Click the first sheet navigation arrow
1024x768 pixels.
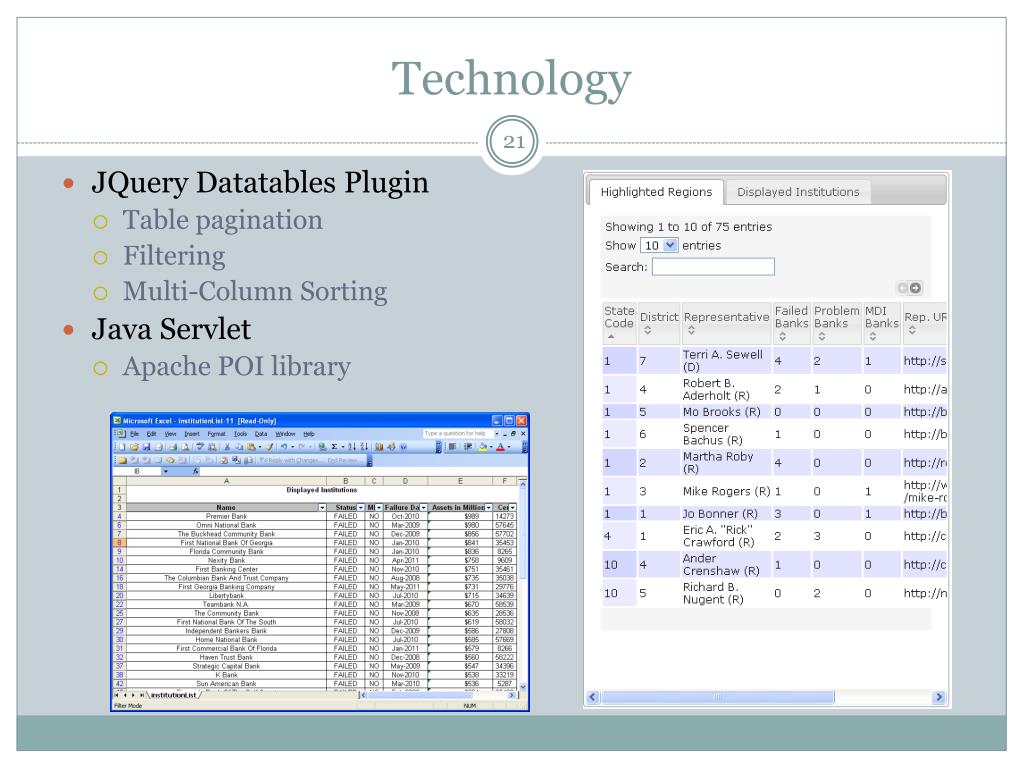117,696
